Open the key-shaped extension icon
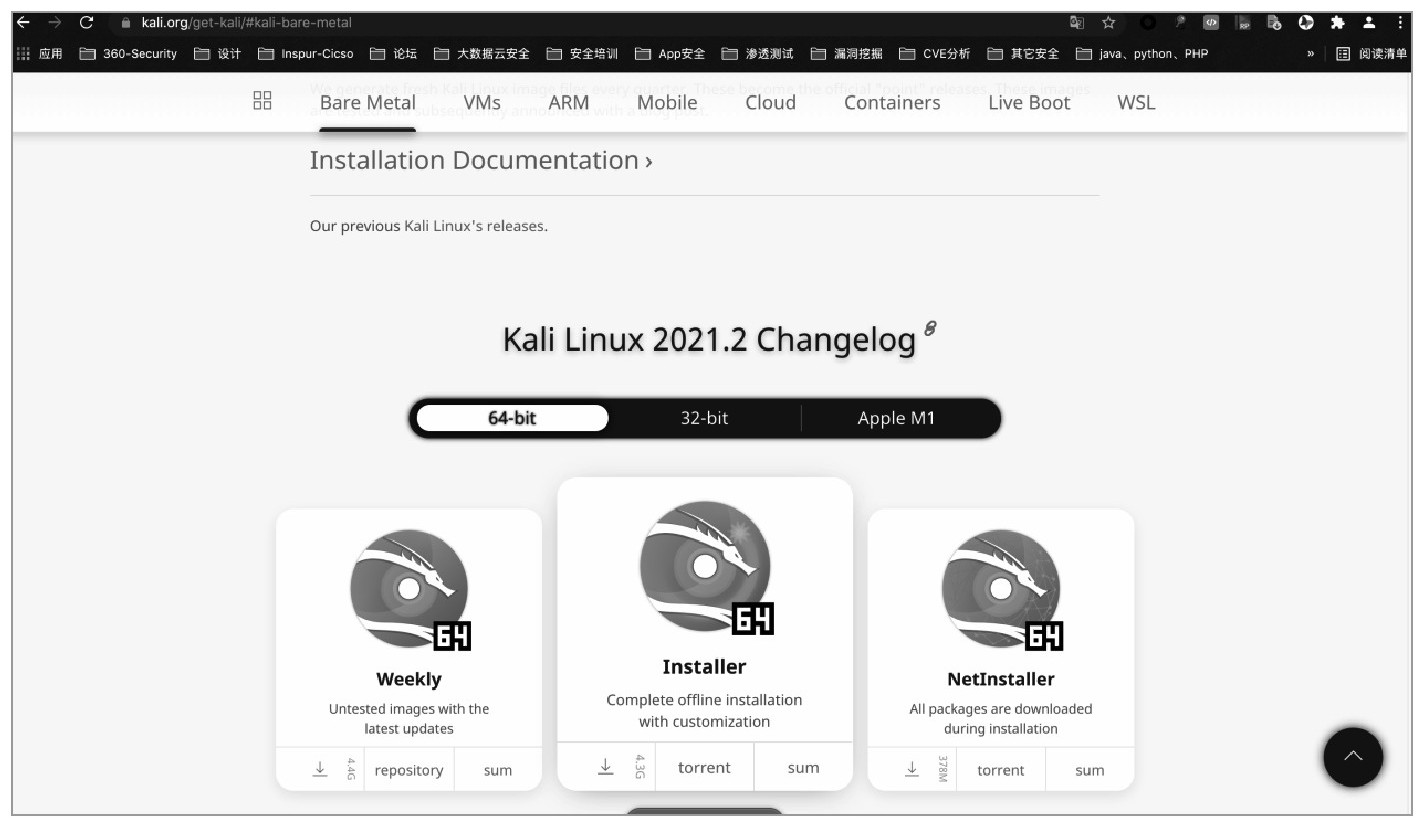 point(1180,22)
